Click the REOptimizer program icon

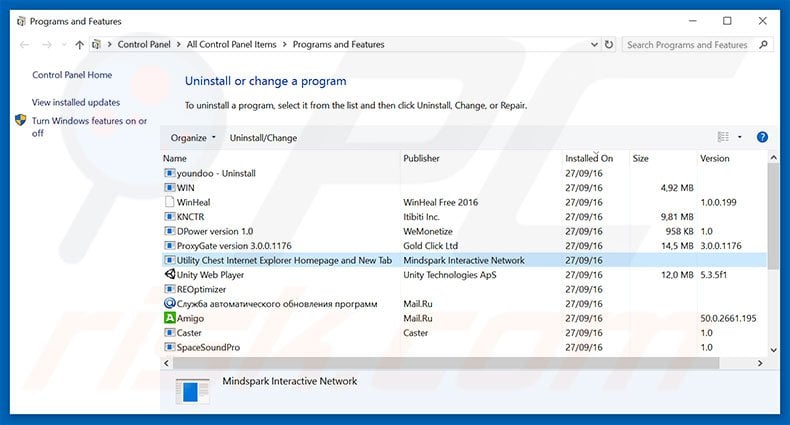[x=170, y=289]
